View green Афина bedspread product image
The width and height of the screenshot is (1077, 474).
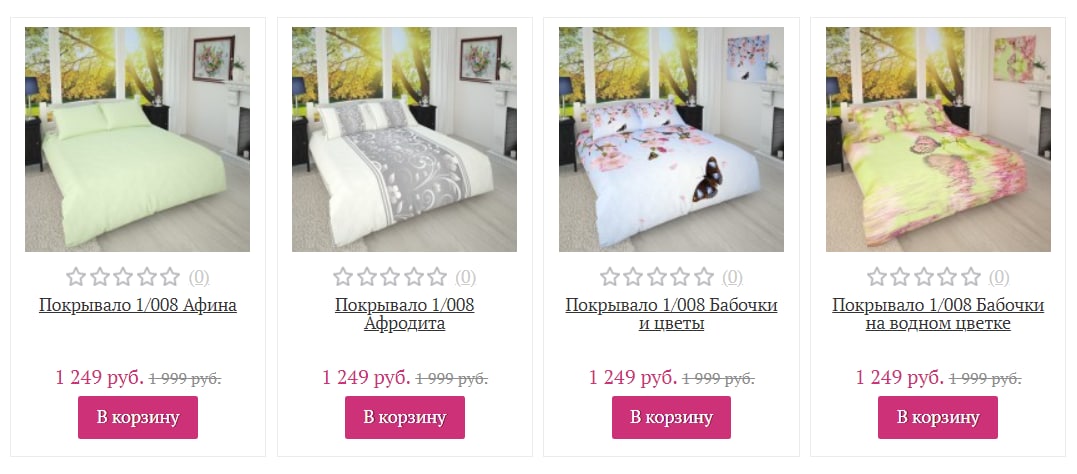point(137,139)
